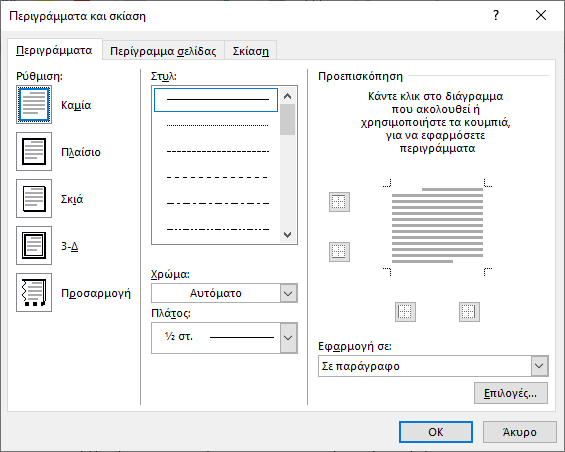Viewport: 565px width, 452px height.
Task: Click the help question mark icon
Action: coord(496,15)
